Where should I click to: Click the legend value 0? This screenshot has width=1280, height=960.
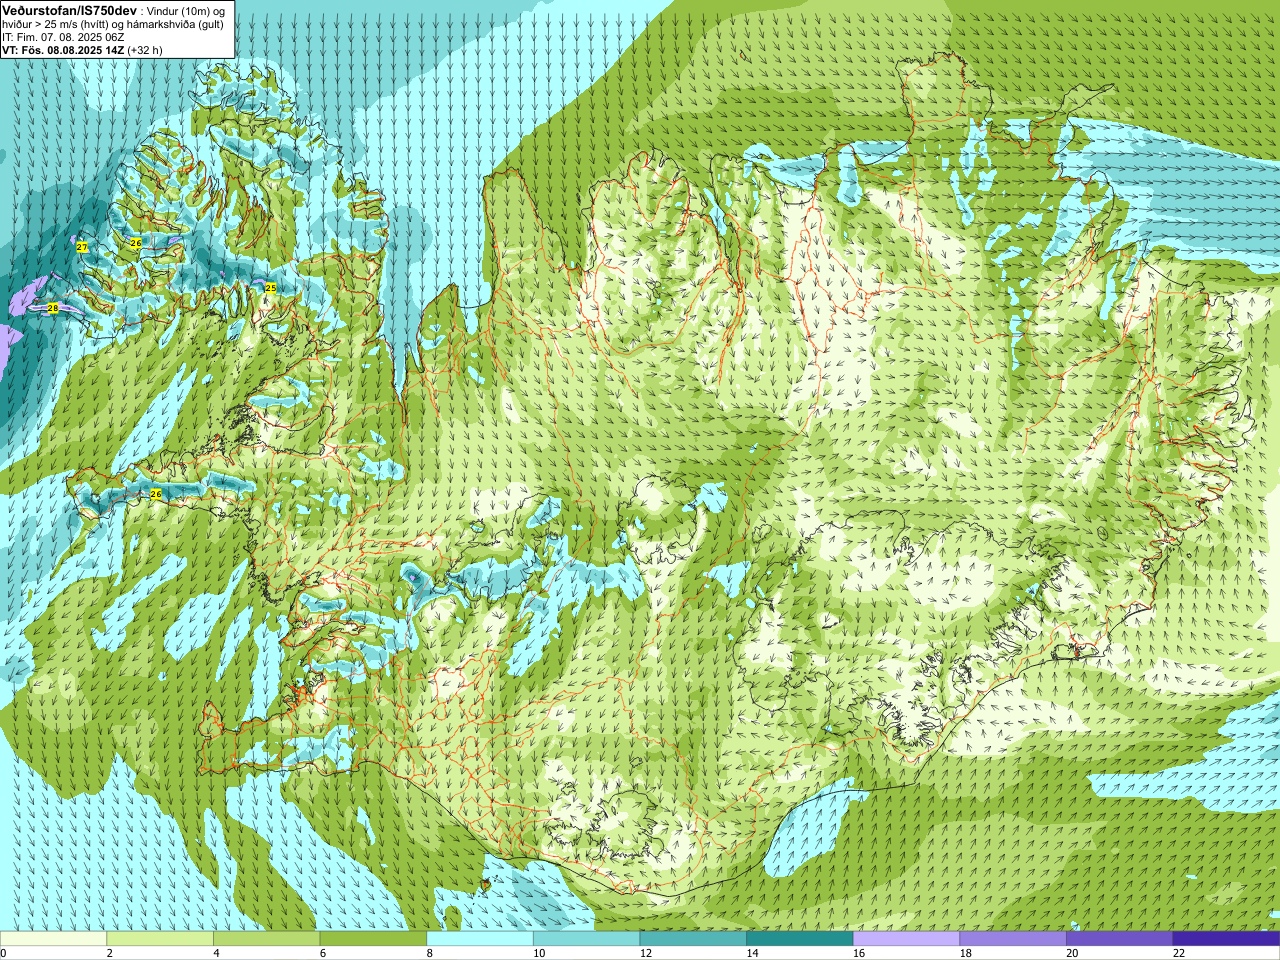(x=3, y=953)
